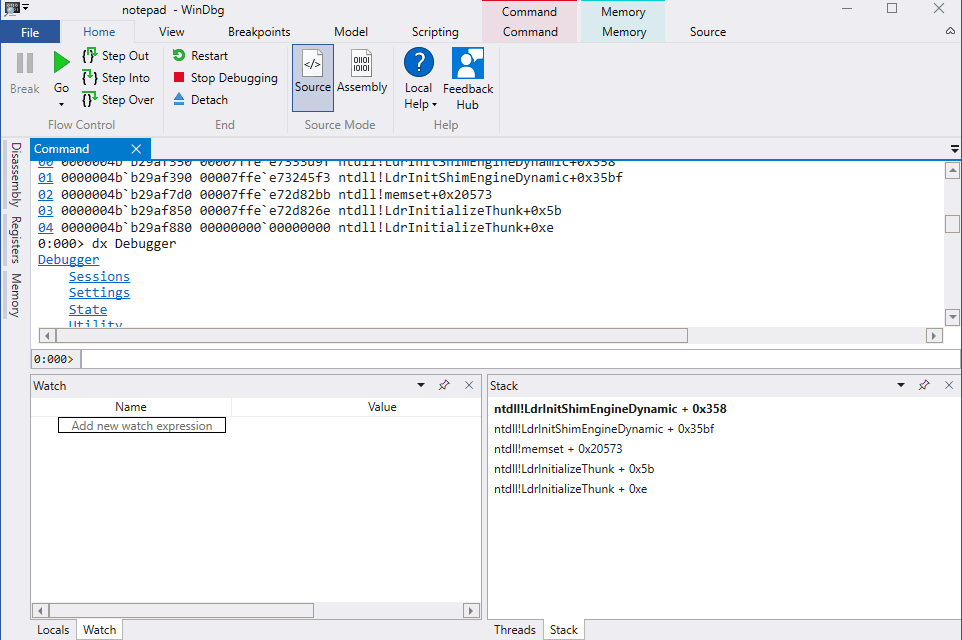Screen dimensions: 962x640
Task: Select ntdll!LdrInitializeThunk + 0x5b stack frame
Action: click(x=574, y=469)
